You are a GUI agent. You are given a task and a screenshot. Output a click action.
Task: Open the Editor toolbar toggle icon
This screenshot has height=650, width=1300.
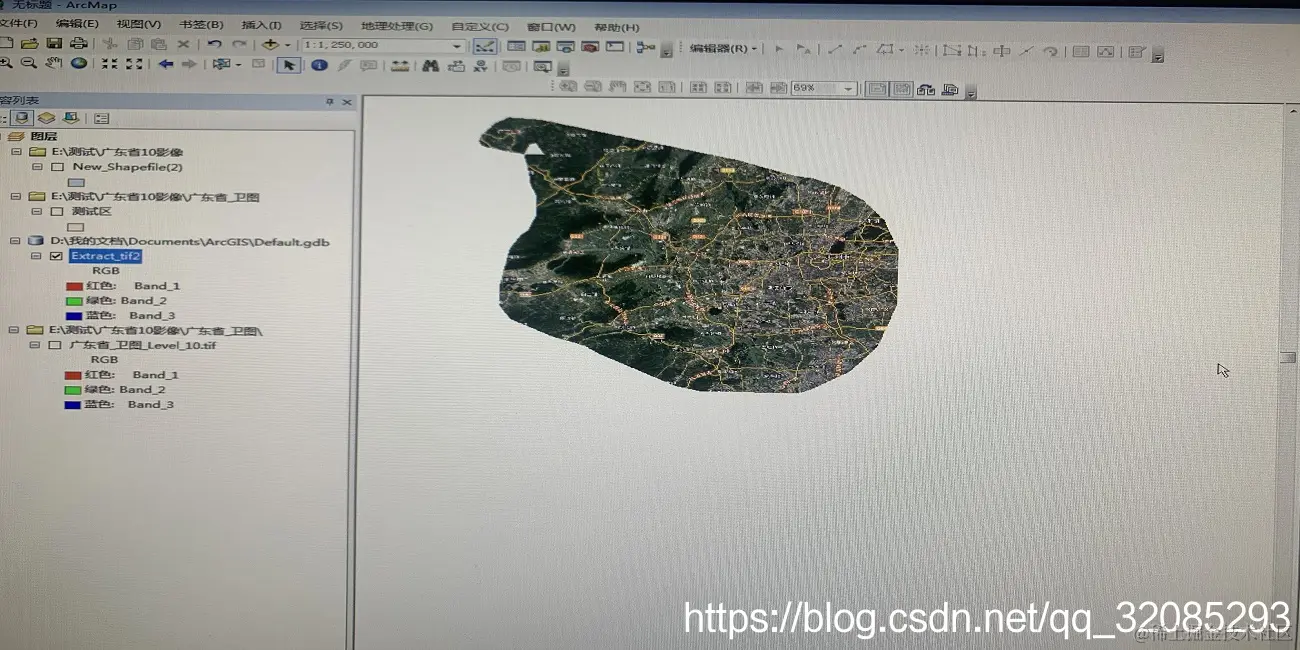tap(484, 46)
